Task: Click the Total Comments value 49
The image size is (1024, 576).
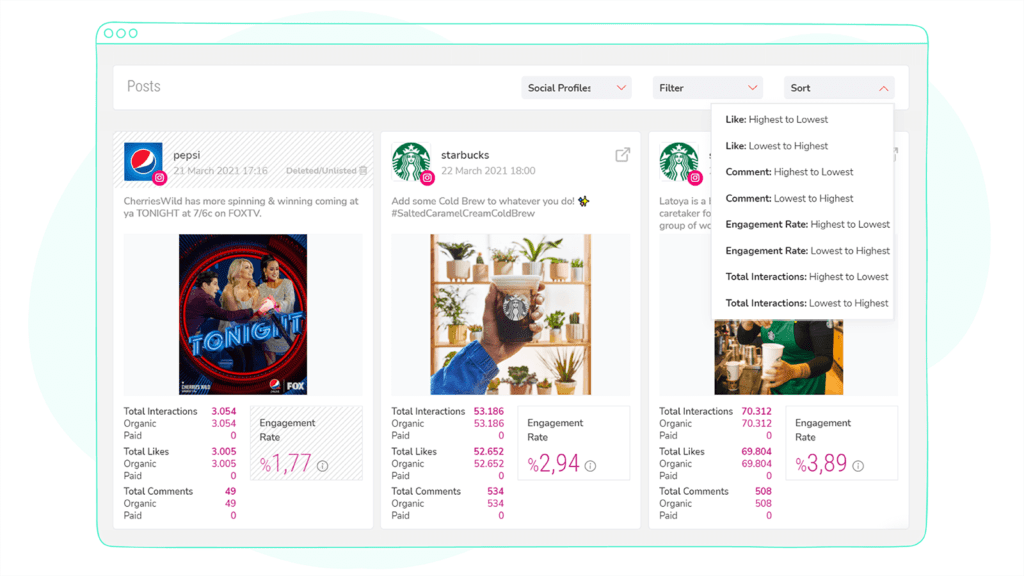Action: click(230, 491)
